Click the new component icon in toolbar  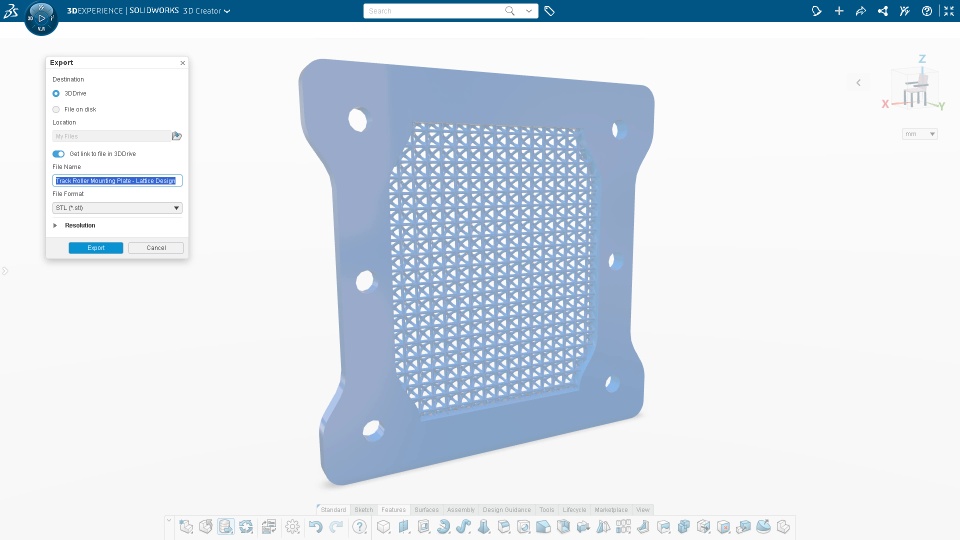(186, 527)
